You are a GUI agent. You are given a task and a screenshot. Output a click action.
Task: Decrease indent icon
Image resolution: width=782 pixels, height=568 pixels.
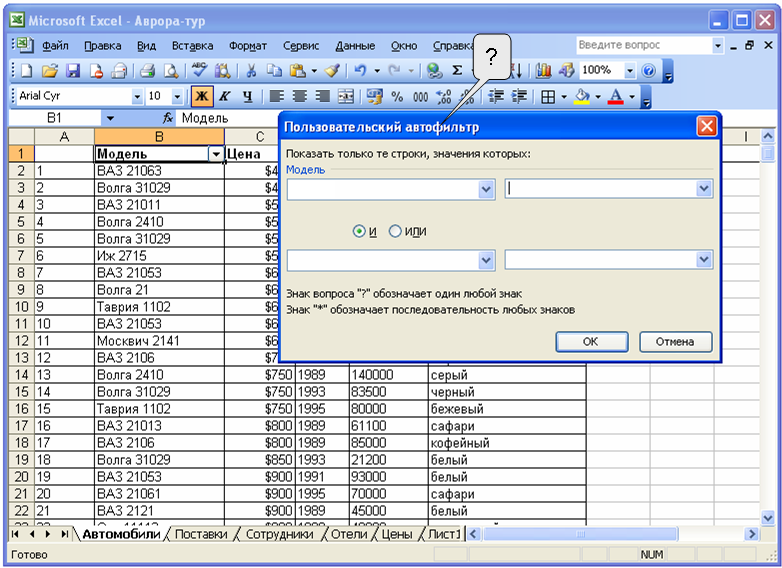click(496, 96)
